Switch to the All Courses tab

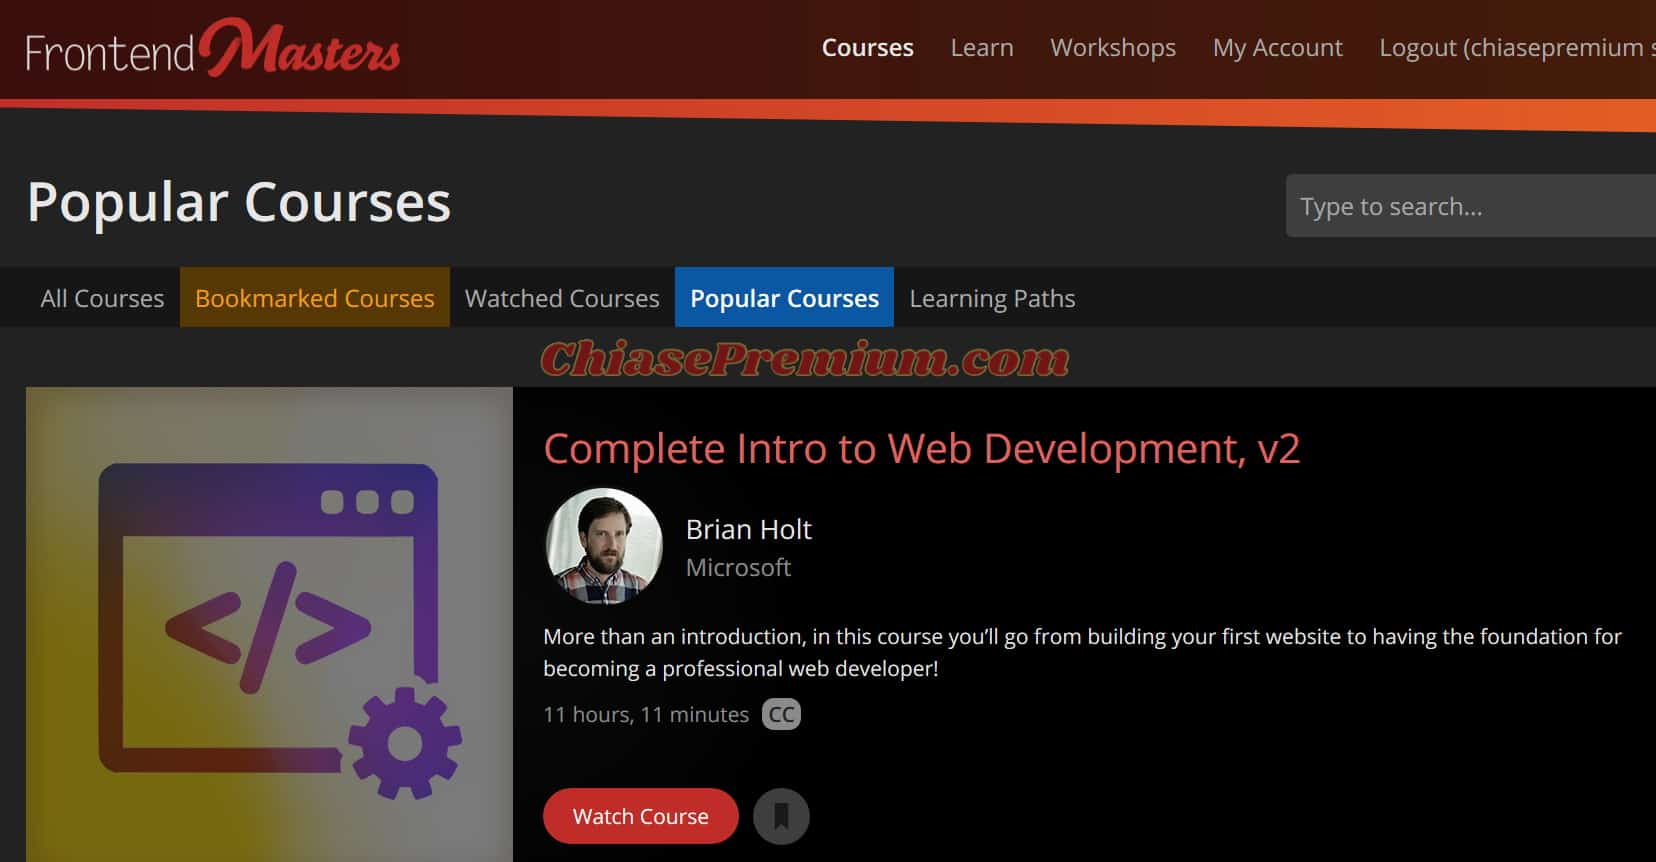click(x=102, y=298)
